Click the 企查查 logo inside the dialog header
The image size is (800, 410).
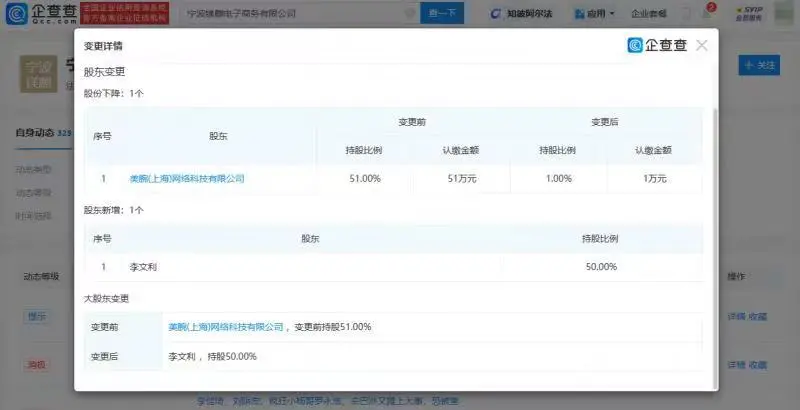[x=658, y=45]
